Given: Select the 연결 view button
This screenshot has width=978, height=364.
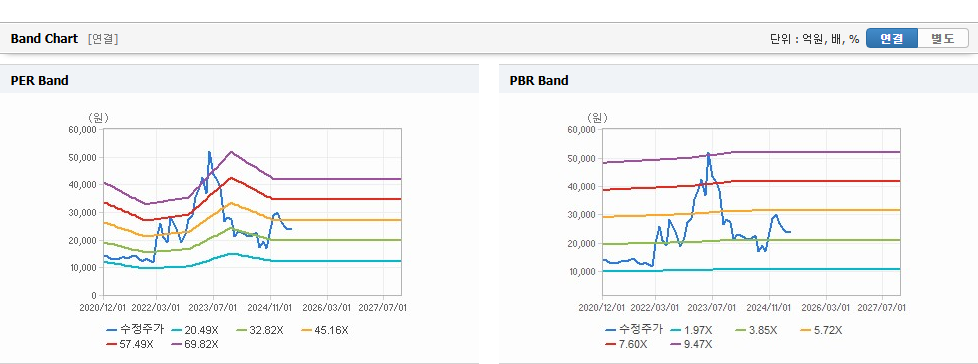Looking at the screenshot, I should coord(892,39).
